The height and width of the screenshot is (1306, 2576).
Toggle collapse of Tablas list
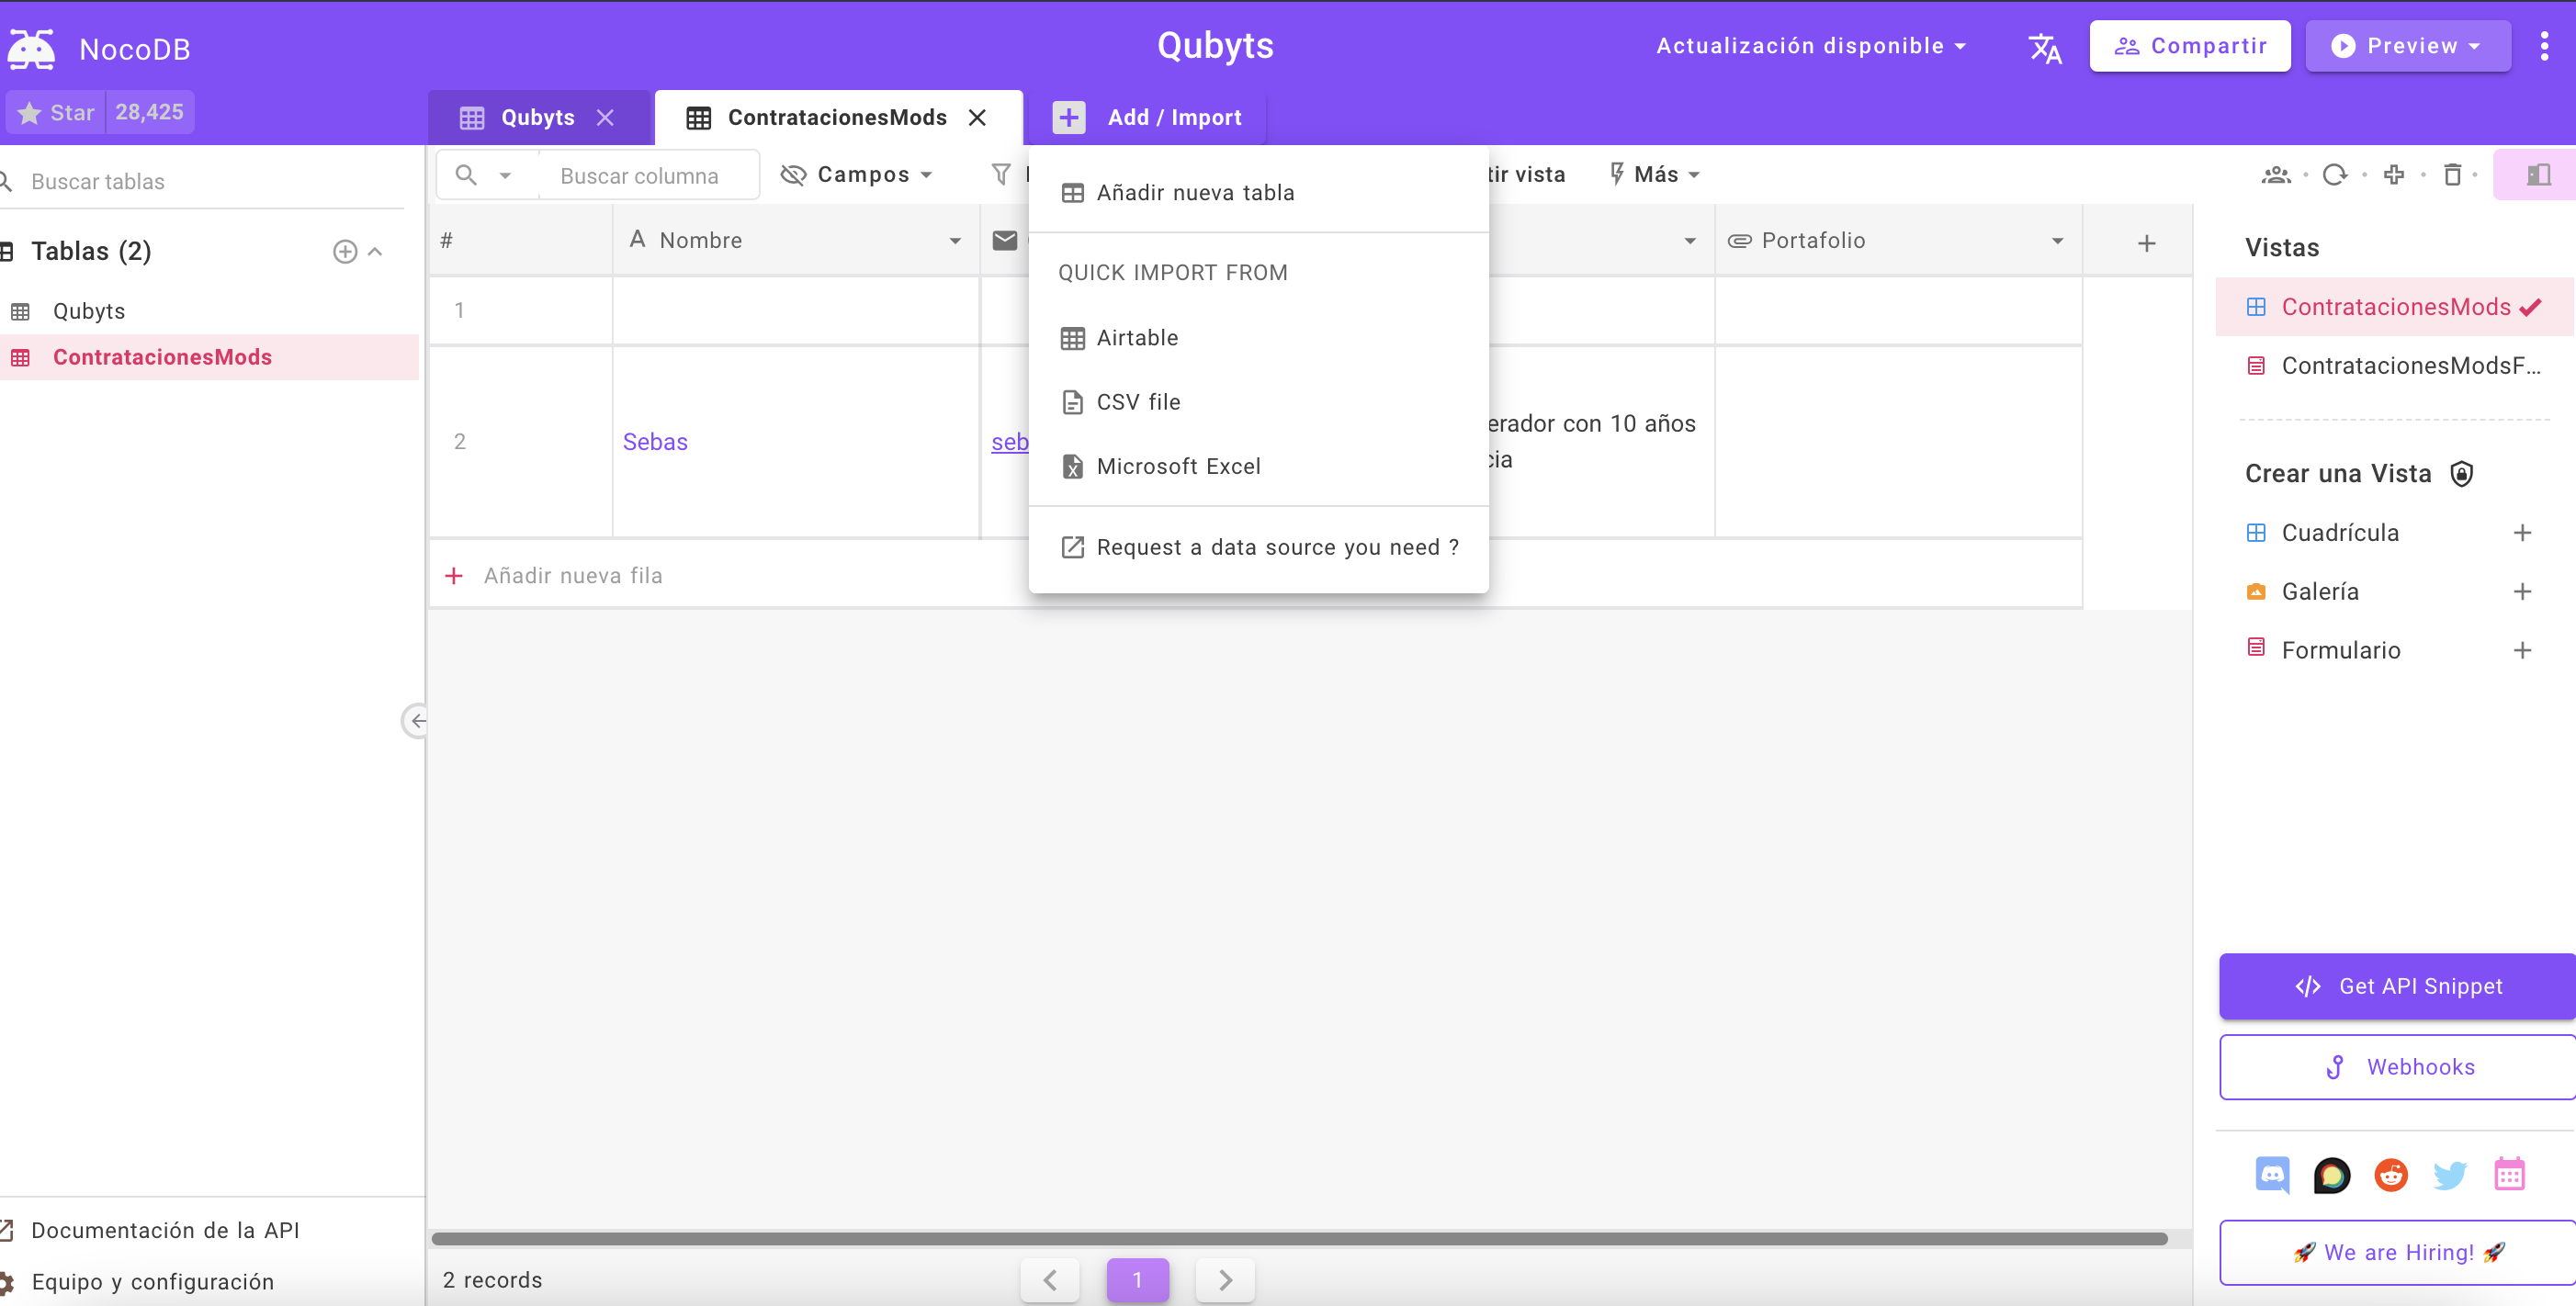pyautogui.click(x=376, y=251)
